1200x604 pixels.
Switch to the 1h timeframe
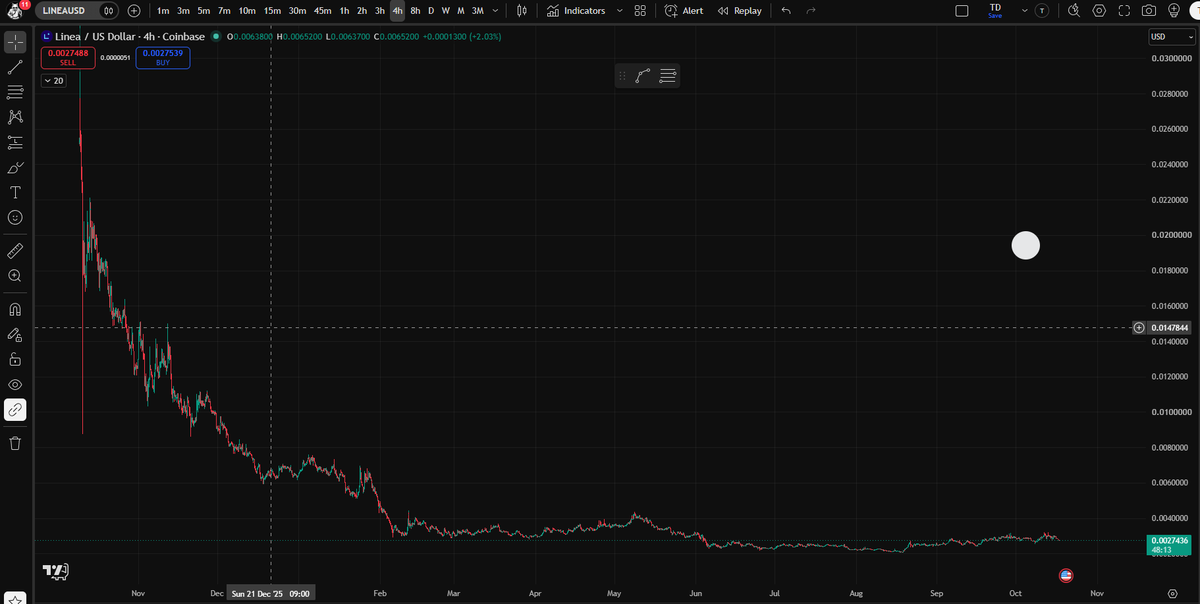tap(344, 10)
